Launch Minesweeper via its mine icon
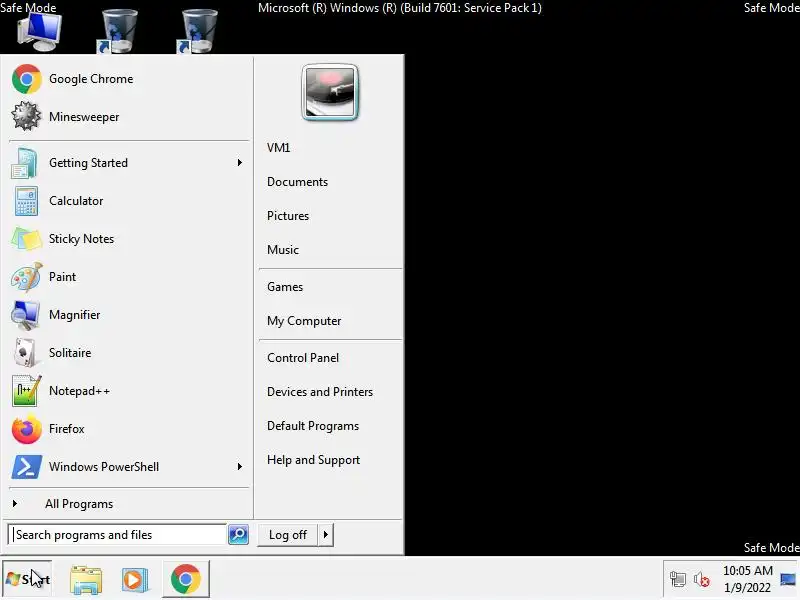Screen dimensions: 800x600 (x=27, y=117)
